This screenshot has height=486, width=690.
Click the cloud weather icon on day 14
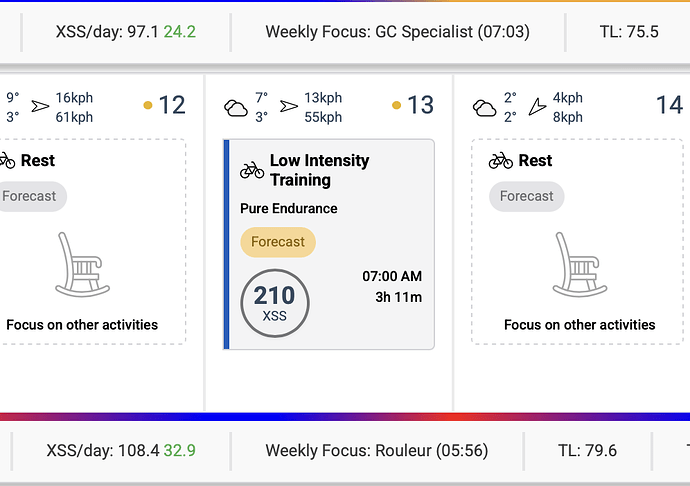tap(484, 107)
